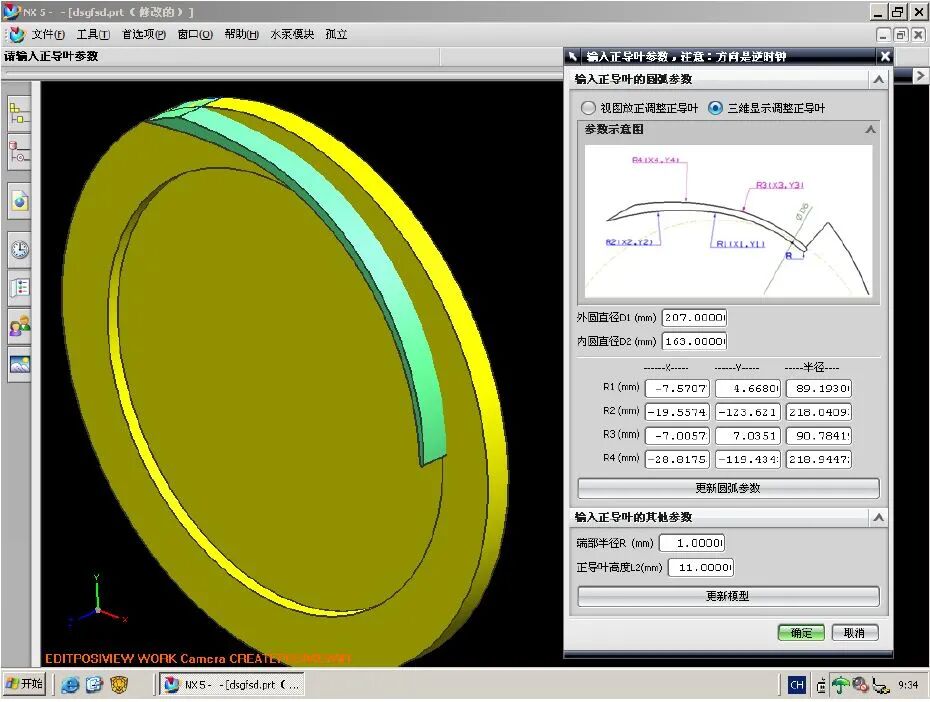The width and height of the screenshot is (930, 702).
Task: Click the outer diameter D1 field
Action: 695,318
